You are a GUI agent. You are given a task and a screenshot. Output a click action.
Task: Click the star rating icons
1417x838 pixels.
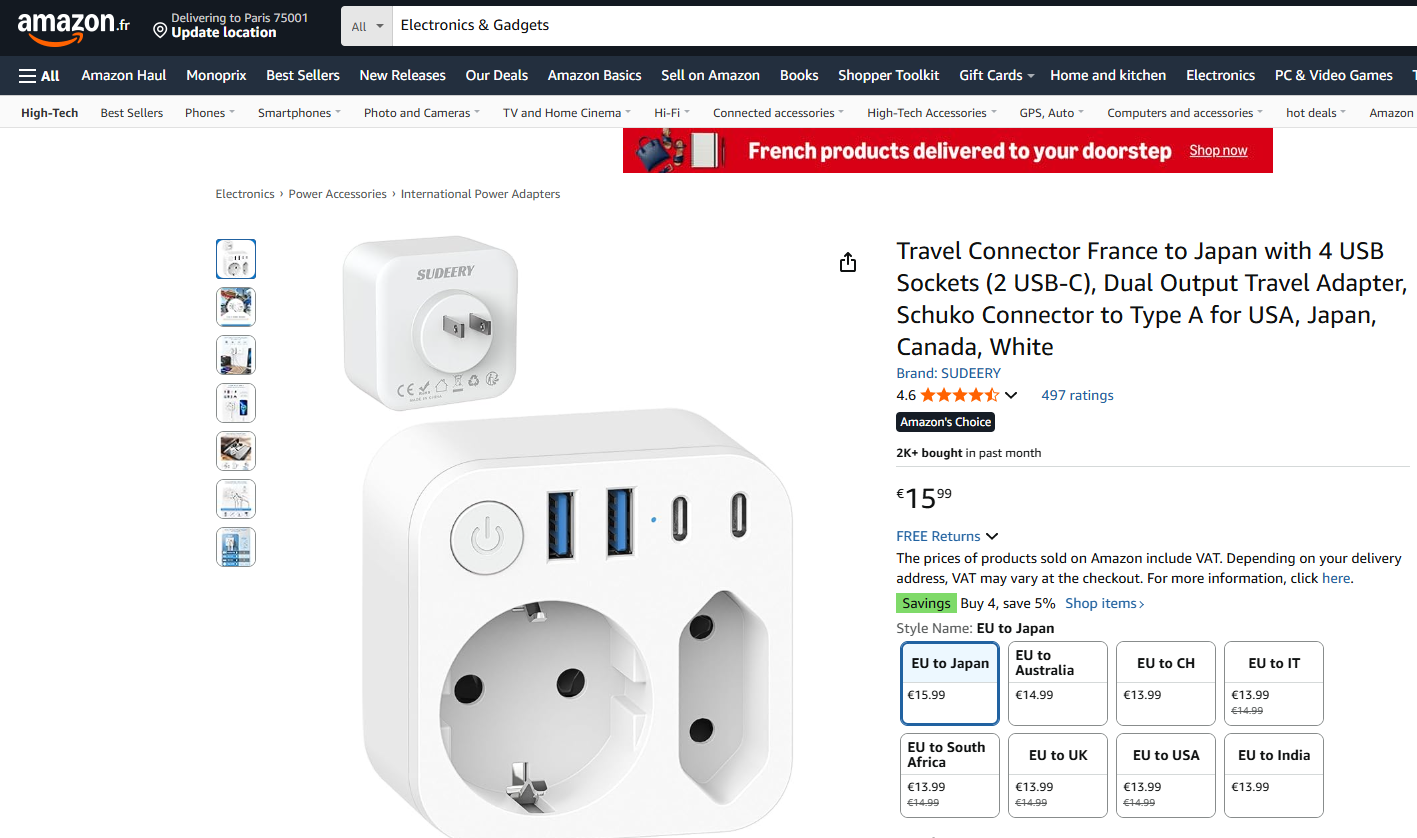point(959,395)
